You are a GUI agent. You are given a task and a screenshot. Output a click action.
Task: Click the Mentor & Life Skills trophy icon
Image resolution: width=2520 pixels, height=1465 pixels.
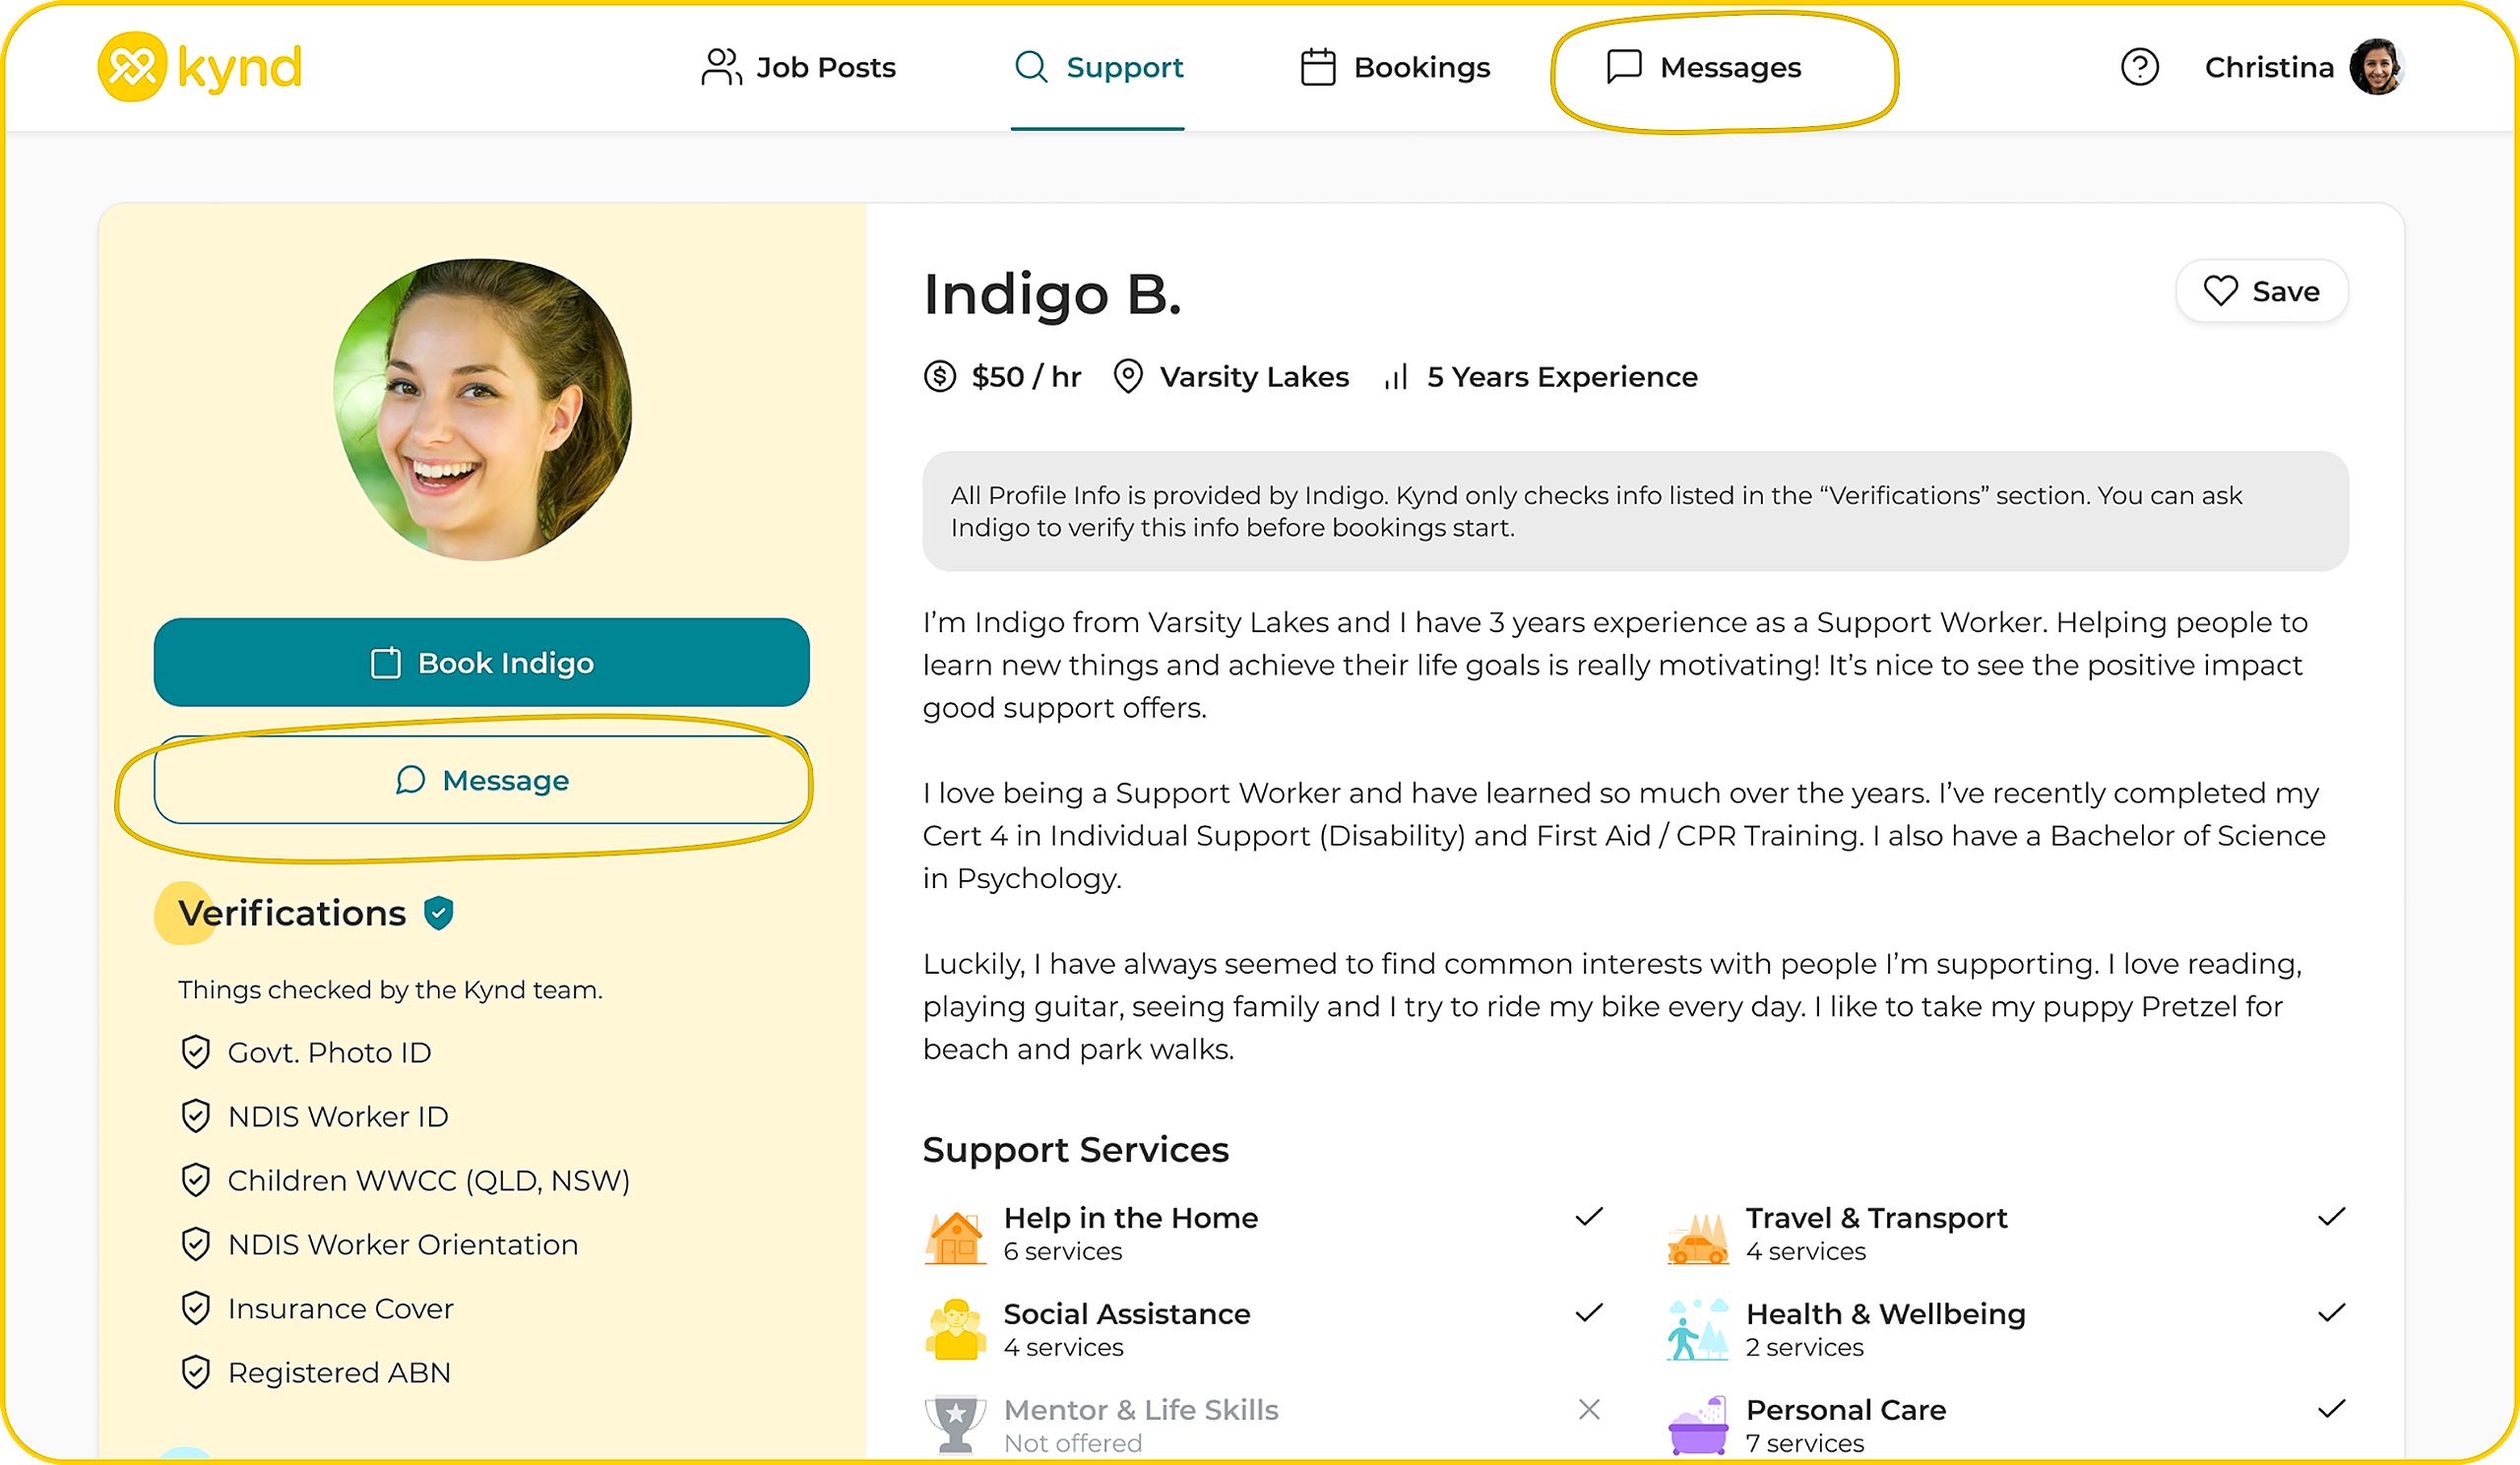[x=955, y=1424]
